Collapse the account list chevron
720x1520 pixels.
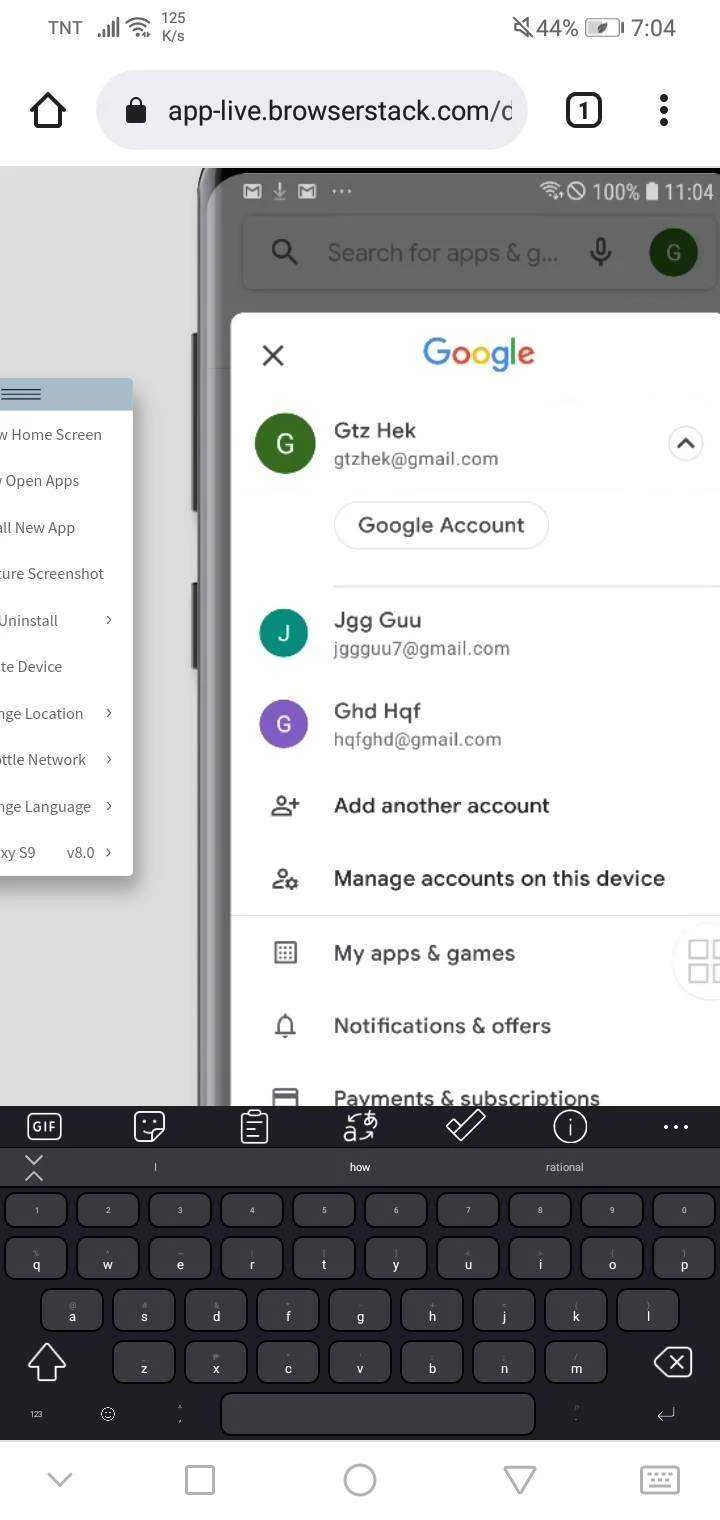point(685,443)
